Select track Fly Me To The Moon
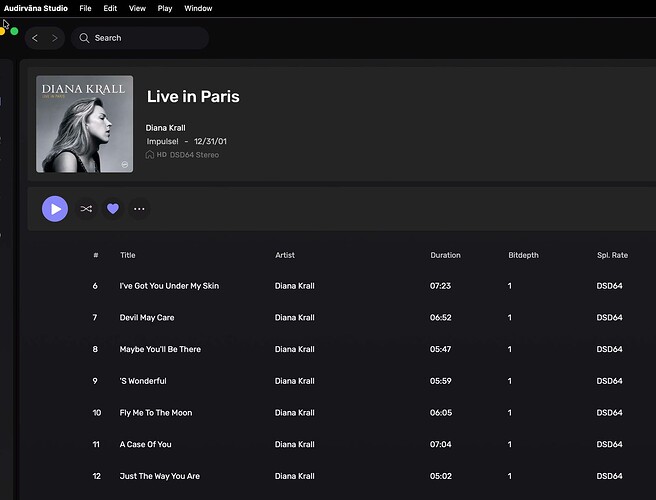 click(x=155, y=413)
